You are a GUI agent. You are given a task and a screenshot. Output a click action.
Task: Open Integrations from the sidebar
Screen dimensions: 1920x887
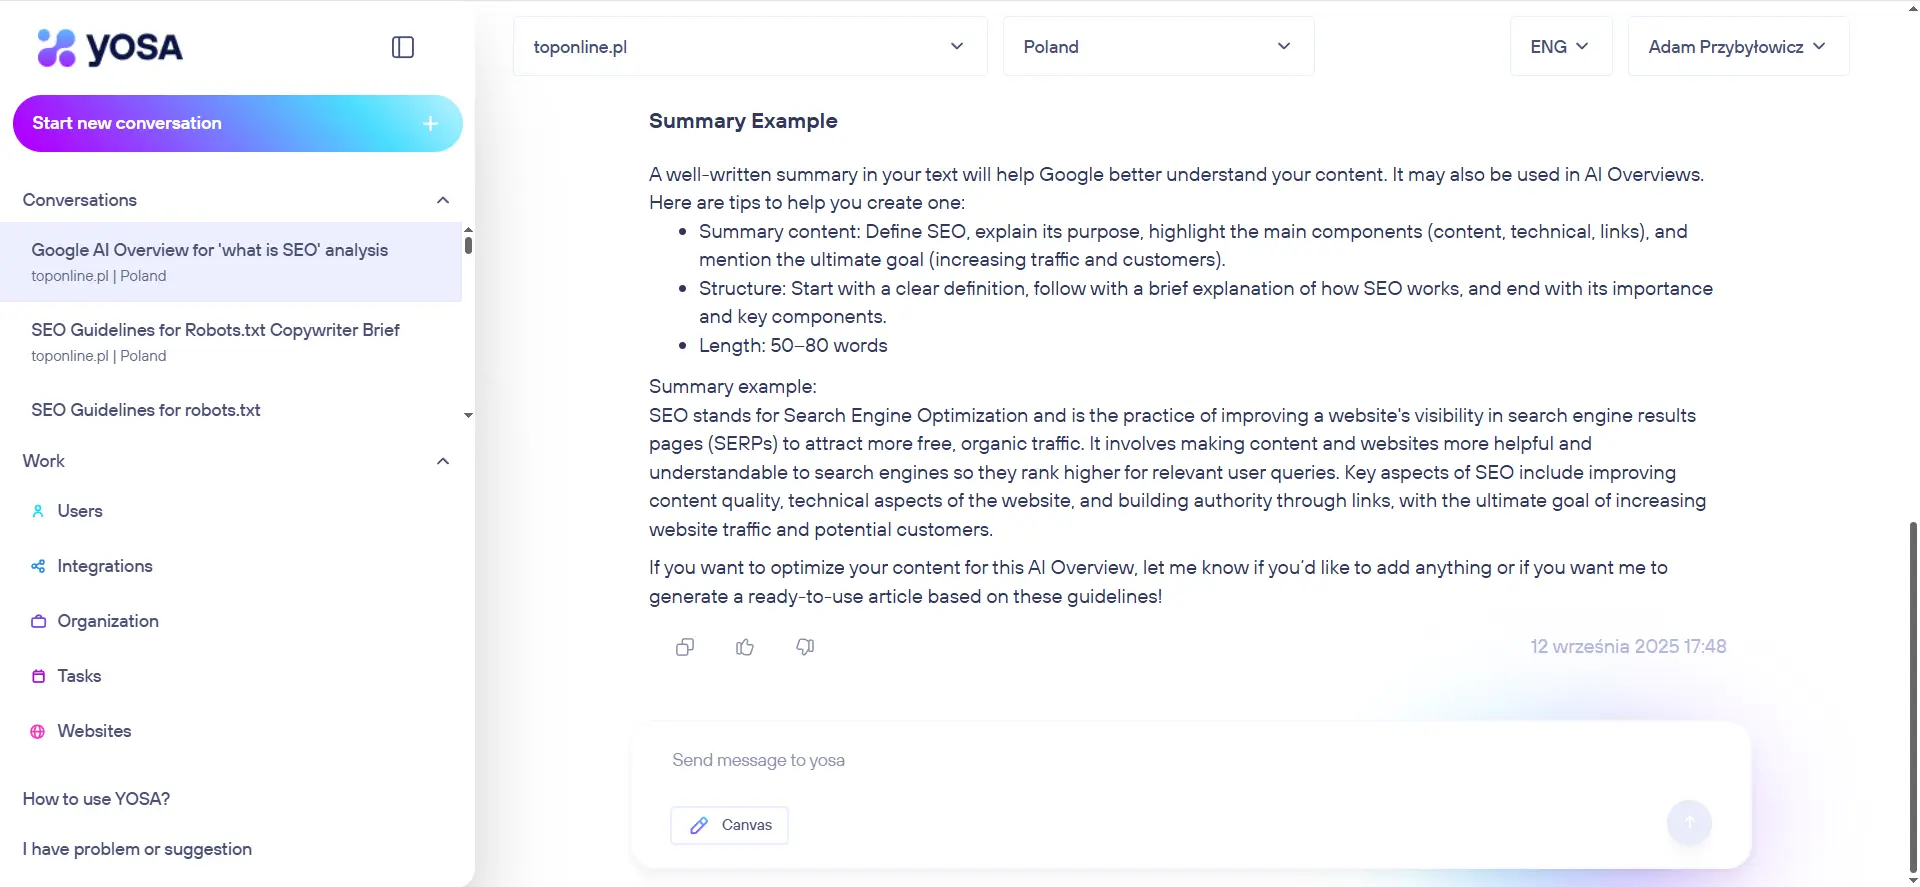pyautogui.click(x=104, y=566)
